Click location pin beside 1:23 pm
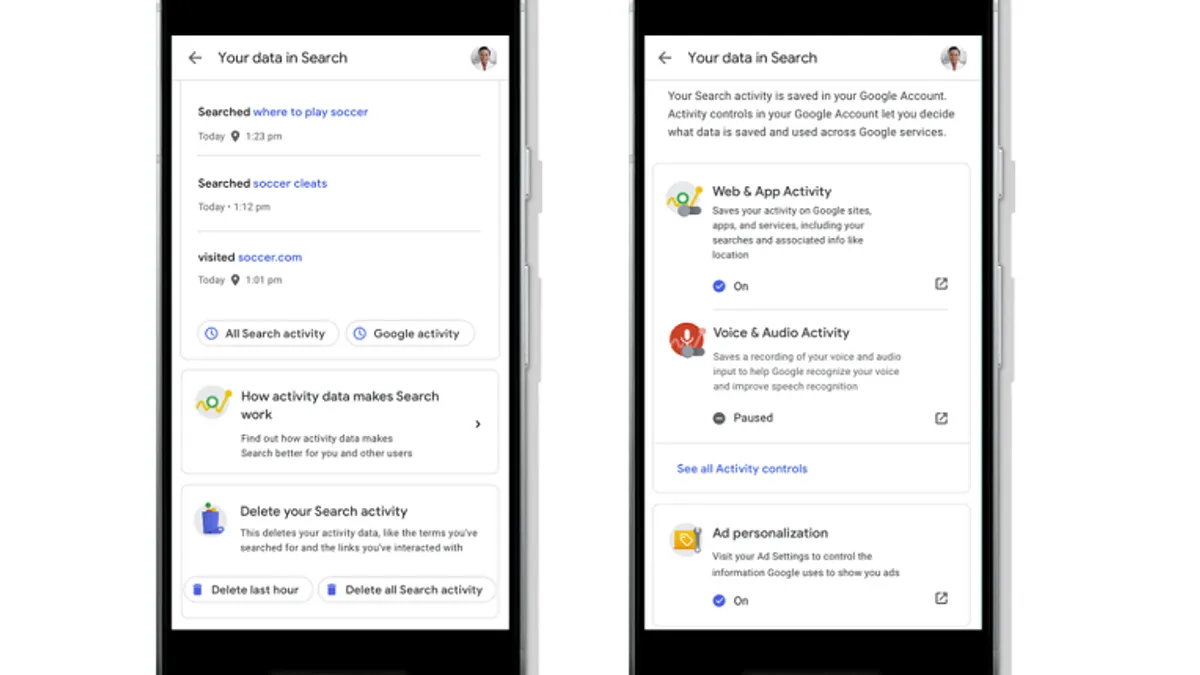 pos(235,136)
